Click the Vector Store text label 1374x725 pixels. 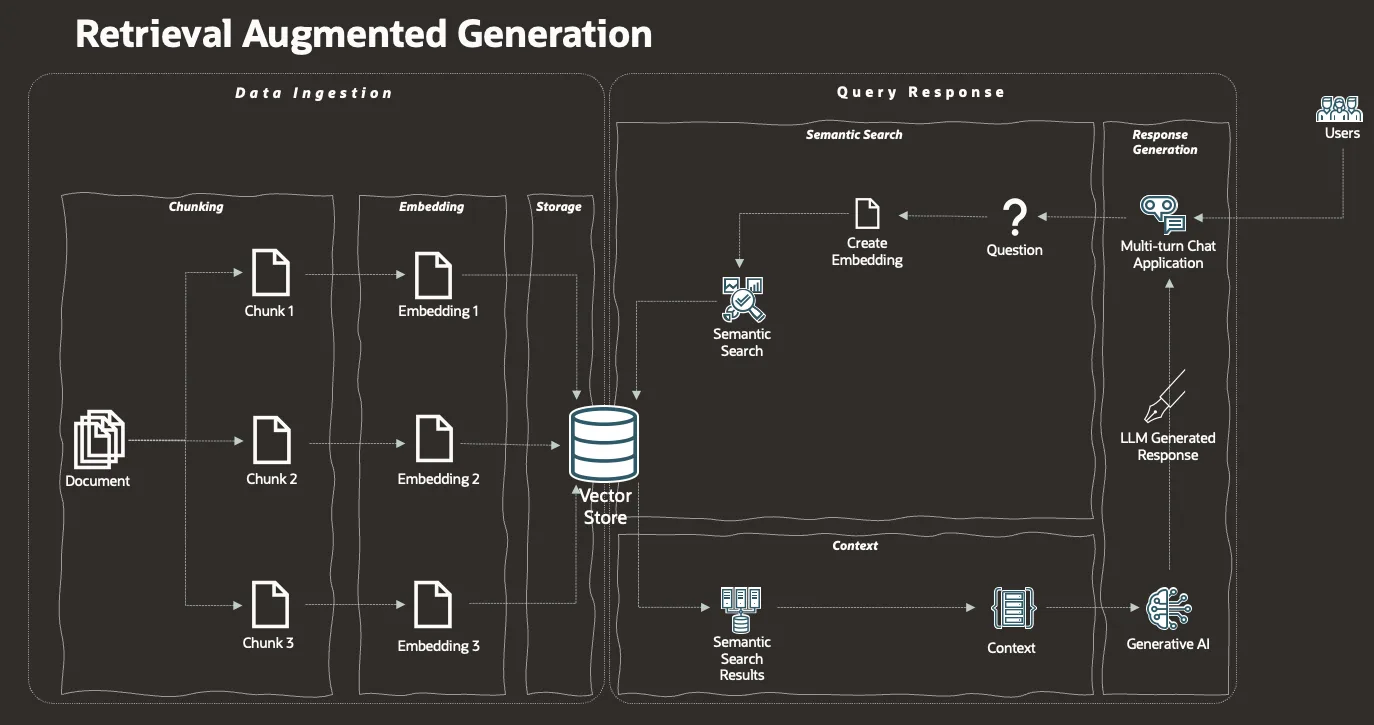click(x=606, y=507)
